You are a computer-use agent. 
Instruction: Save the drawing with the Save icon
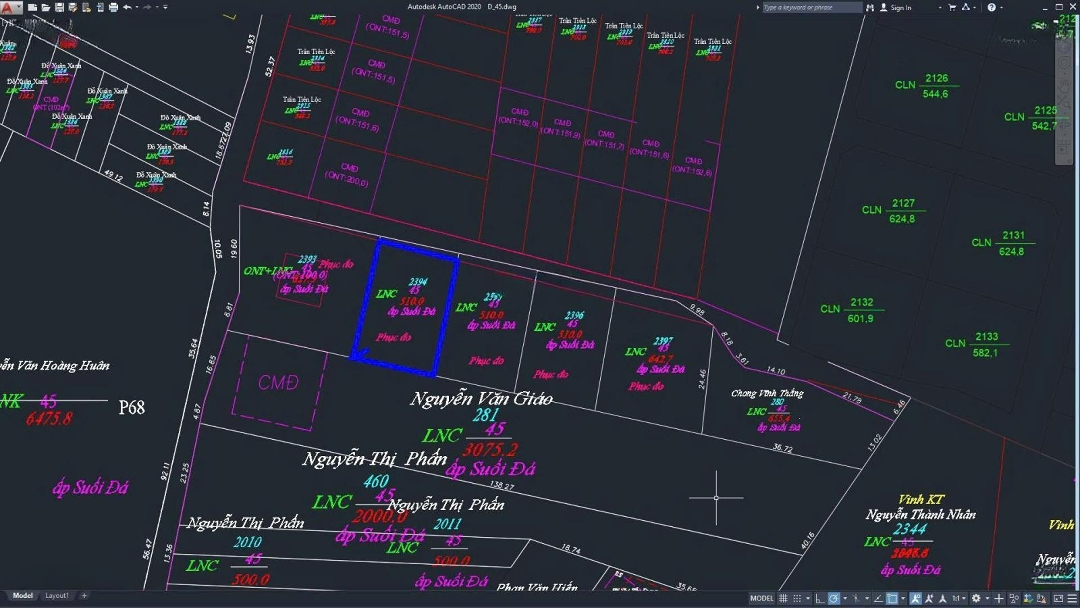click(59, 7)
